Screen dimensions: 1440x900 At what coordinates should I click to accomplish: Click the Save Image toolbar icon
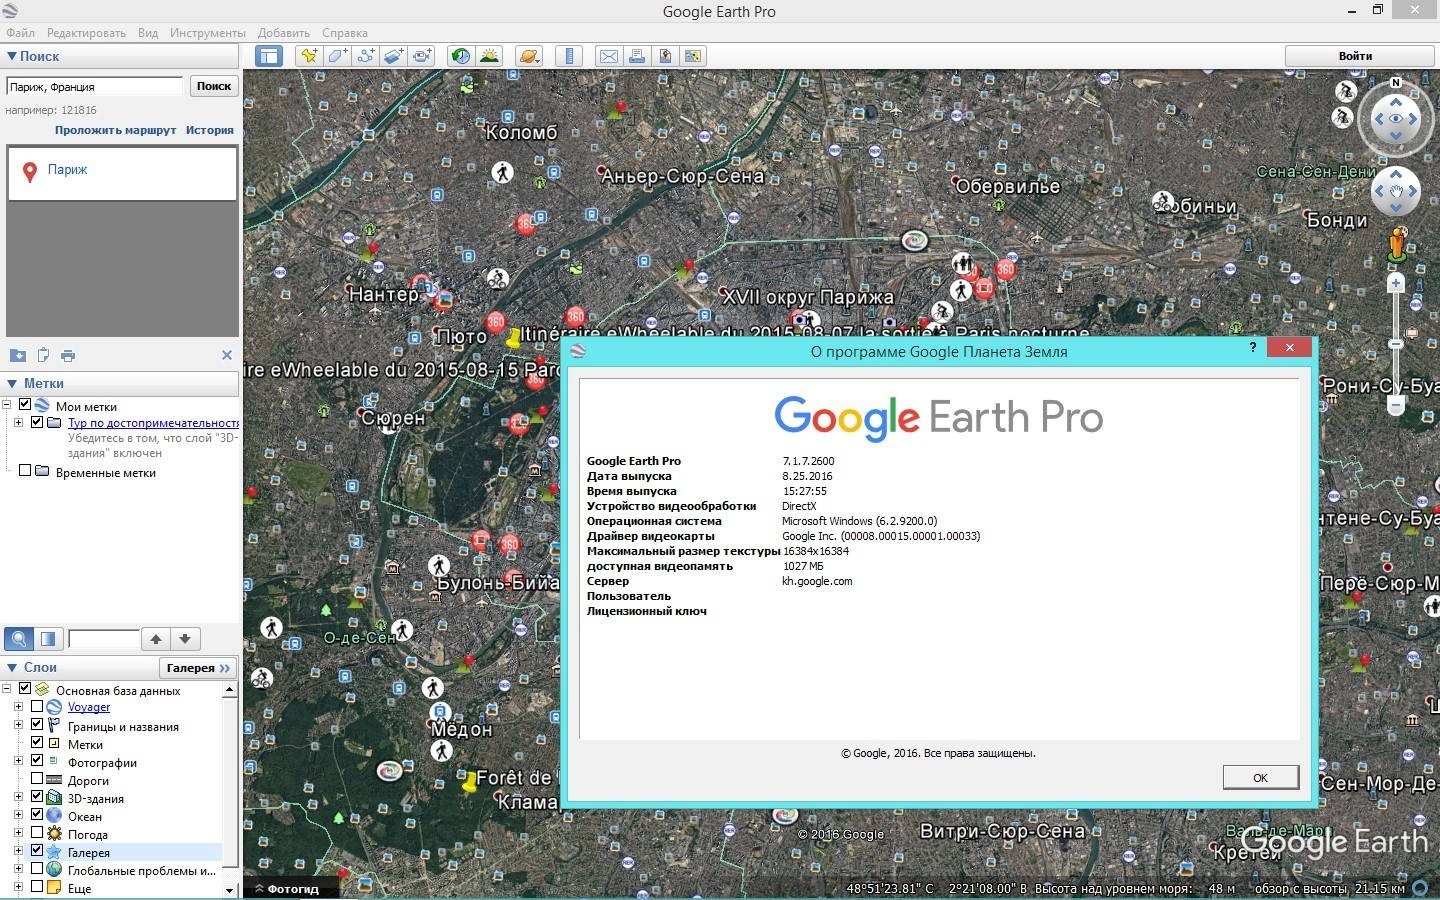(664, 56)
